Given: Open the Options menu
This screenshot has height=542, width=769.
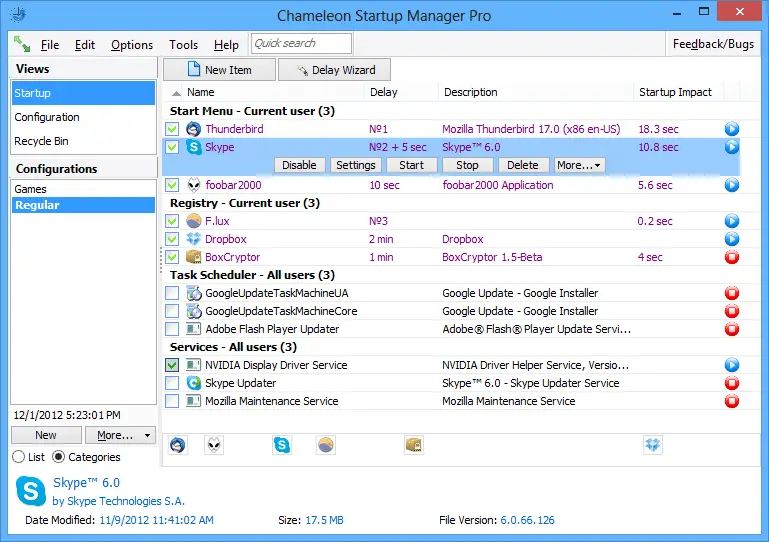Looking at the screenshot, I should (x=132, y=45).
